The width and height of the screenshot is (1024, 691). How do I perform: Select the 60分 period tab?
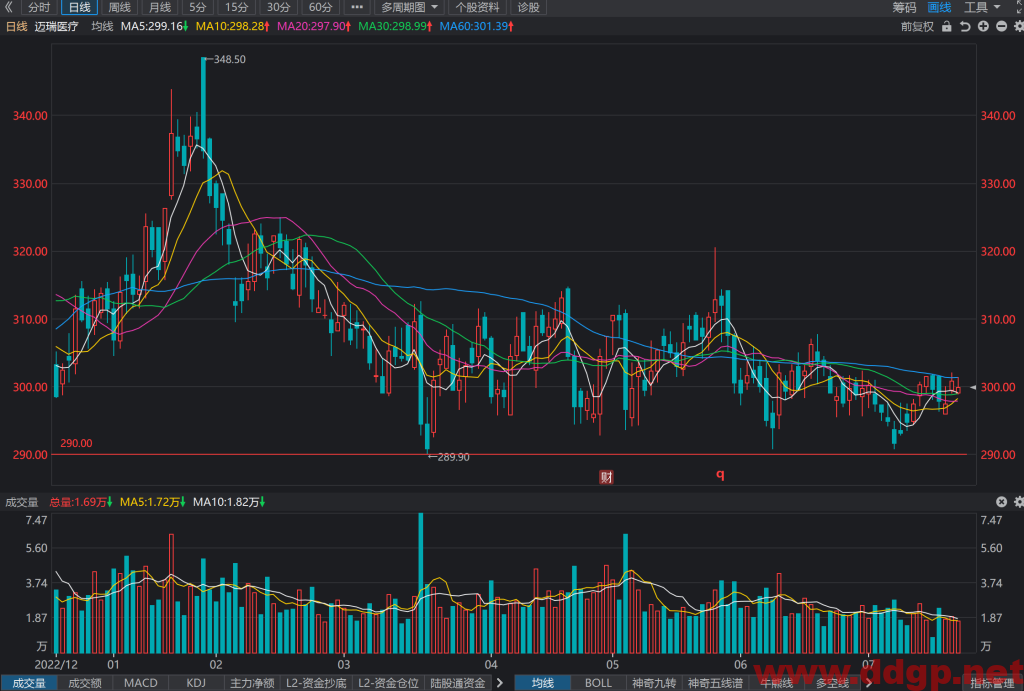(321, 7)
